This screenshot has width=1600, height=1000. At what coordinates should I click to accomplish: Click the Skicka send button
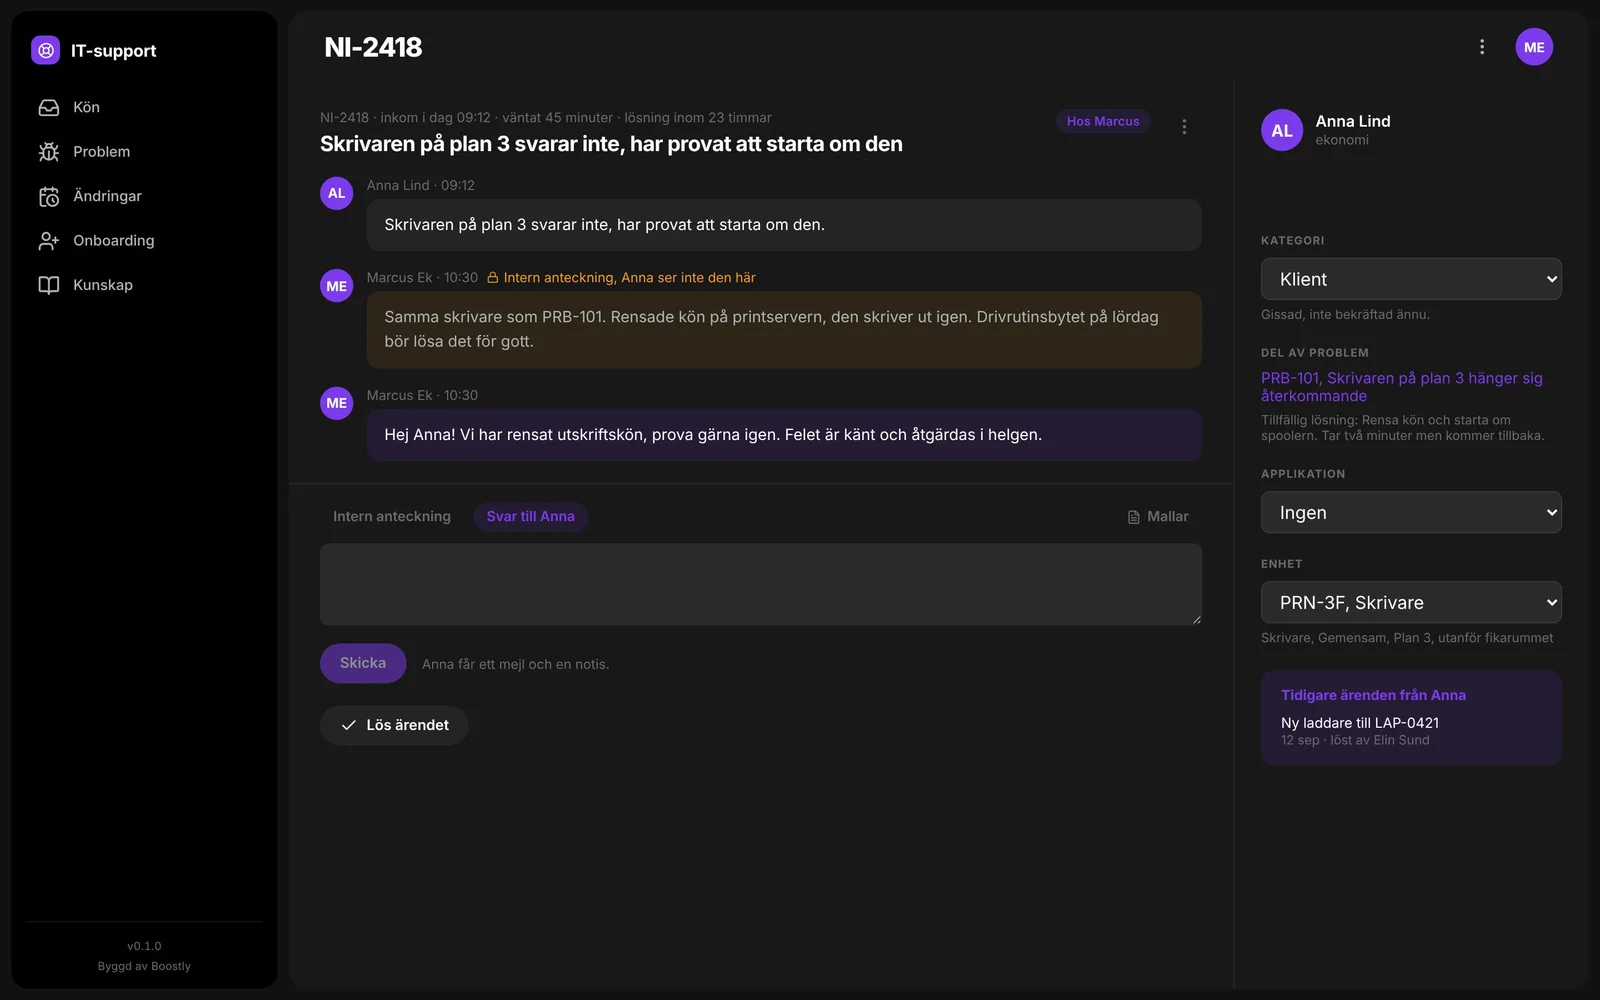click(363, 663)
